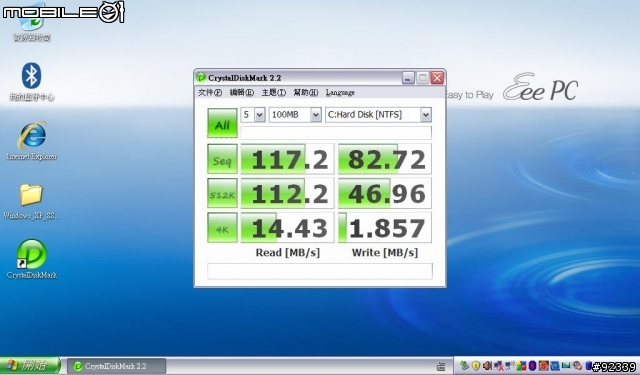Minimize the CrystalDiskMark window

[408, 78]
